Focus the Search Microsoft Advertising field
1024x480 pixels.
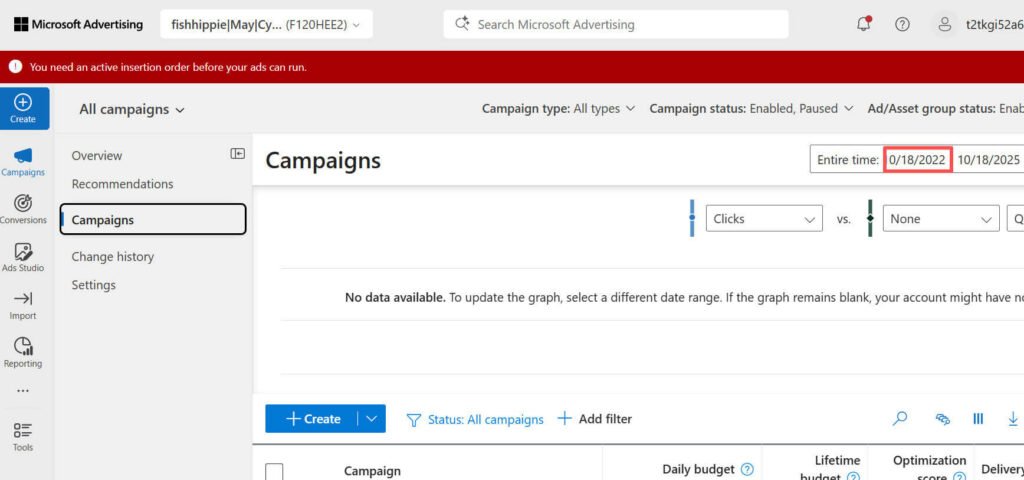[616, 25]
